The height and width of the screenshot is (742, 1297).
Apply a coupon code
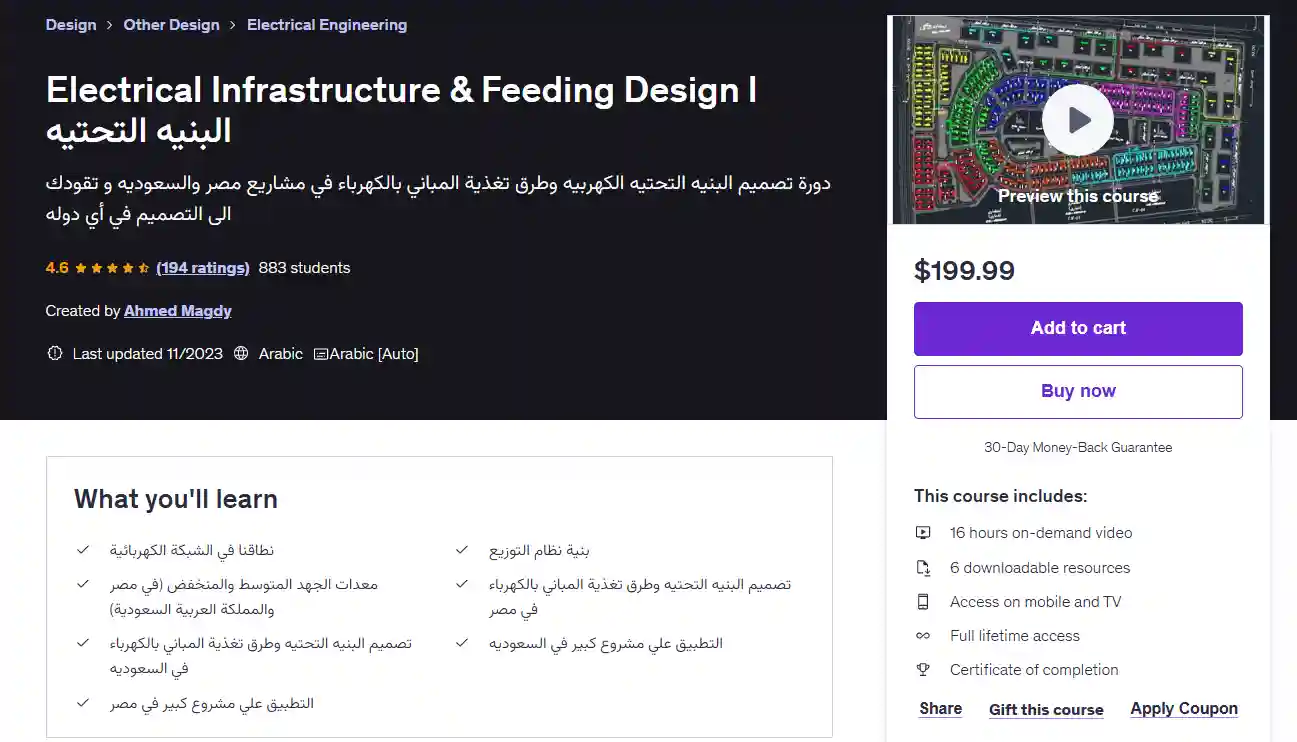coord(1183,708)
